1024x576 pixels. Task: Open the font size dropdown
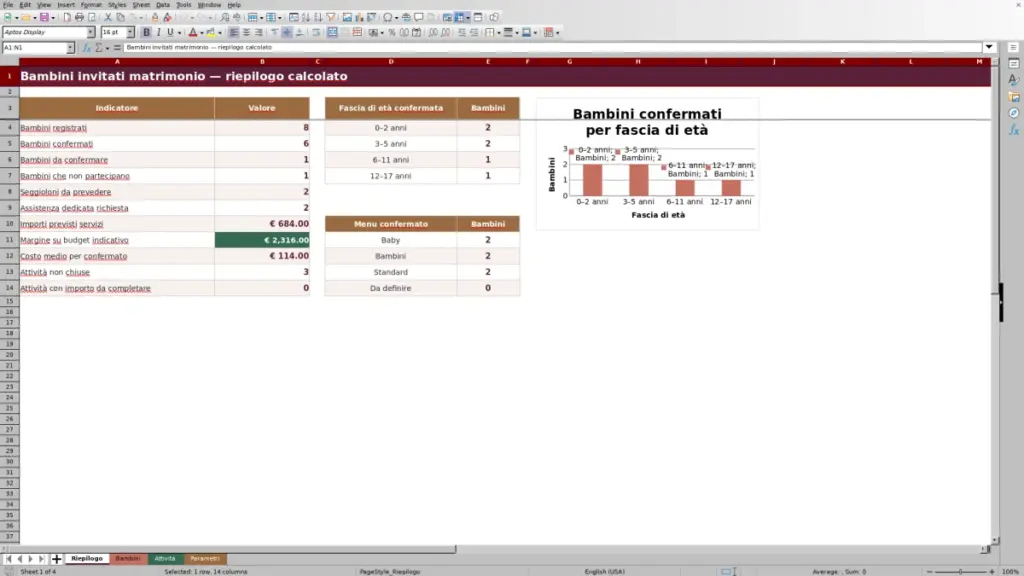(x=130, y=32)
